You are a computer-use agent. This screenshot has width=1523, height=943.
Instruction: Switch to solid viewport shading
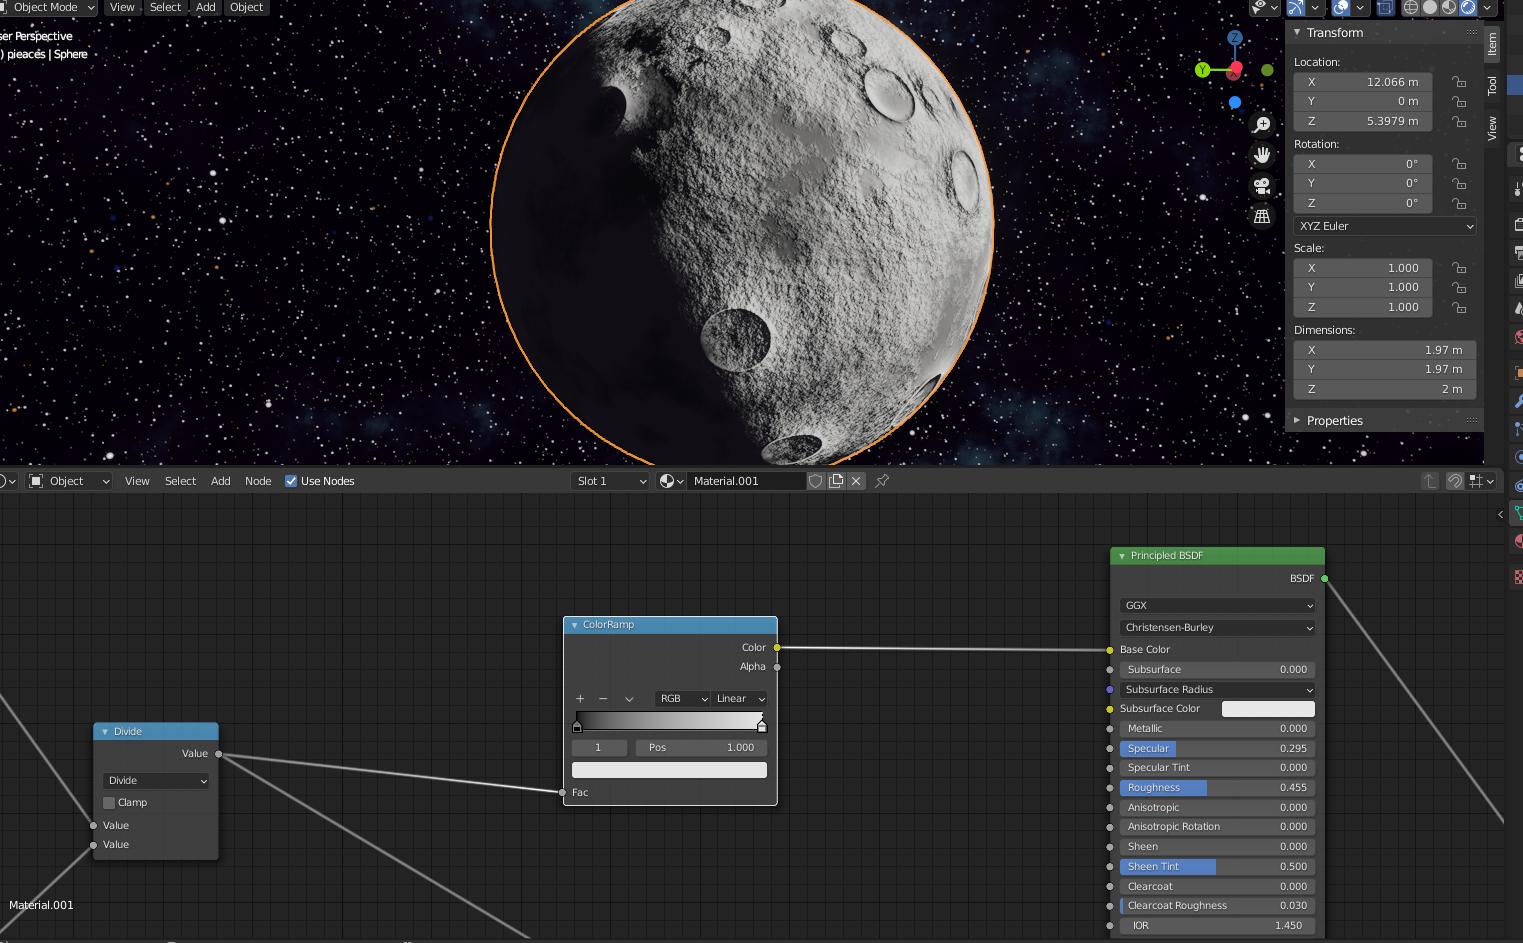coord(1430,7)
